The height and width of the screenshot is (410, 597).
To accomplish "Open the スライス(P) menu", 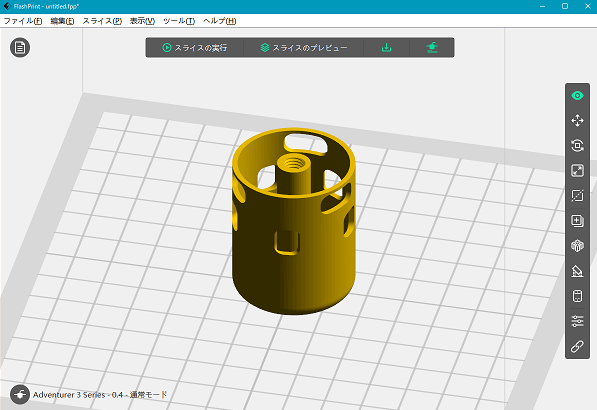I will point(102,21).
